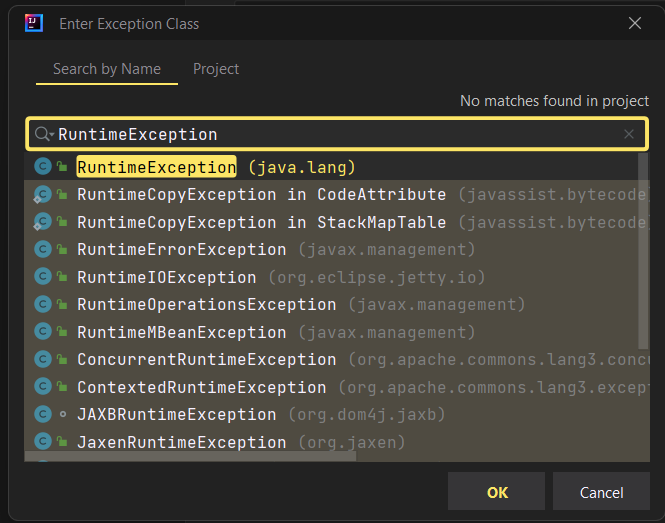Viewport: 665px width, 523px height.
Task: Click class icon of ConcurrentRuntimeException
Action: click(43, 359)
